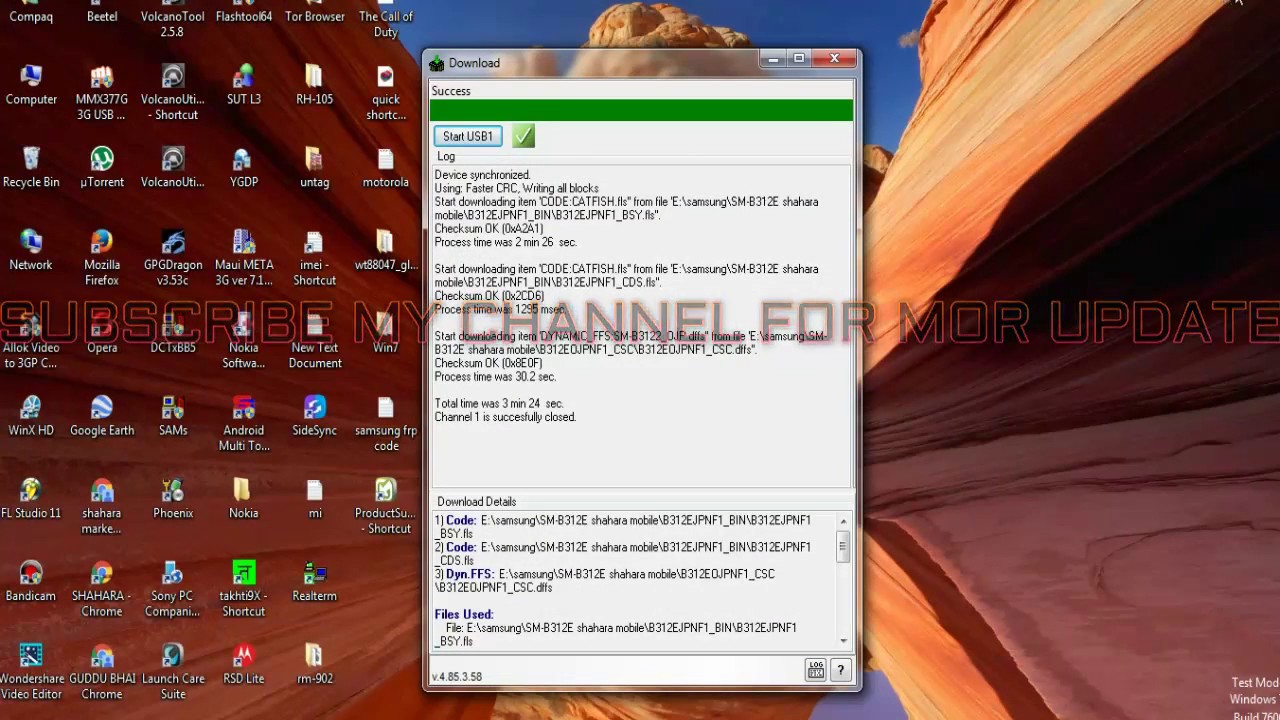This screenshot has height=720, width=1280.
Task: Click down arrow of Download Details scrollbar
Action: 843,640
